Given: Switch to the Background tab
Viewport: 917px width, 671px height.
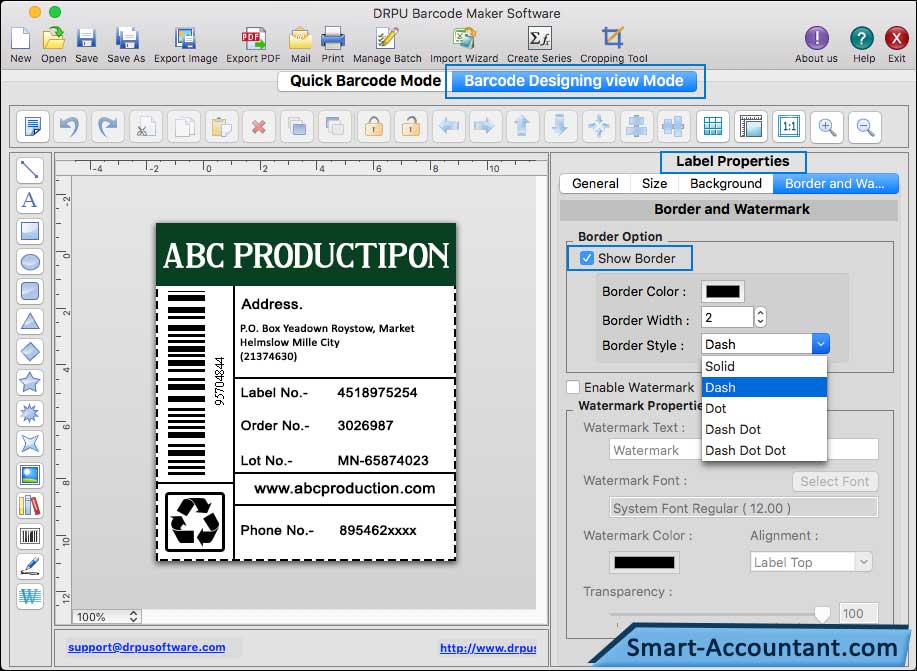Looking at the screenshot, I should (x=726, y=184).
